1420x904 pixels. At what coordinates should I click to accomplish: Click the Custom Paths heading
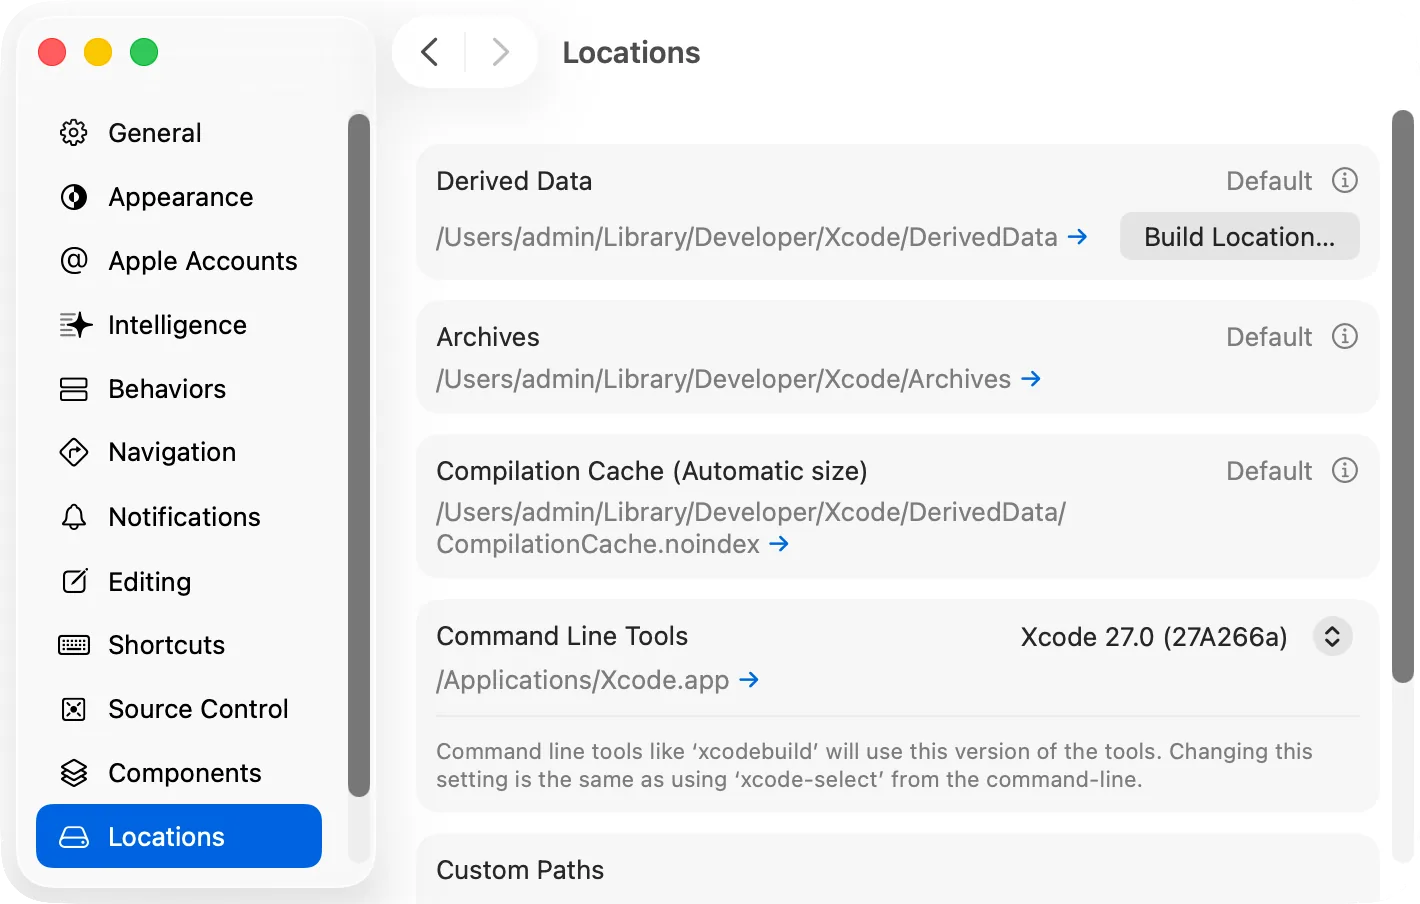(520, 870)
